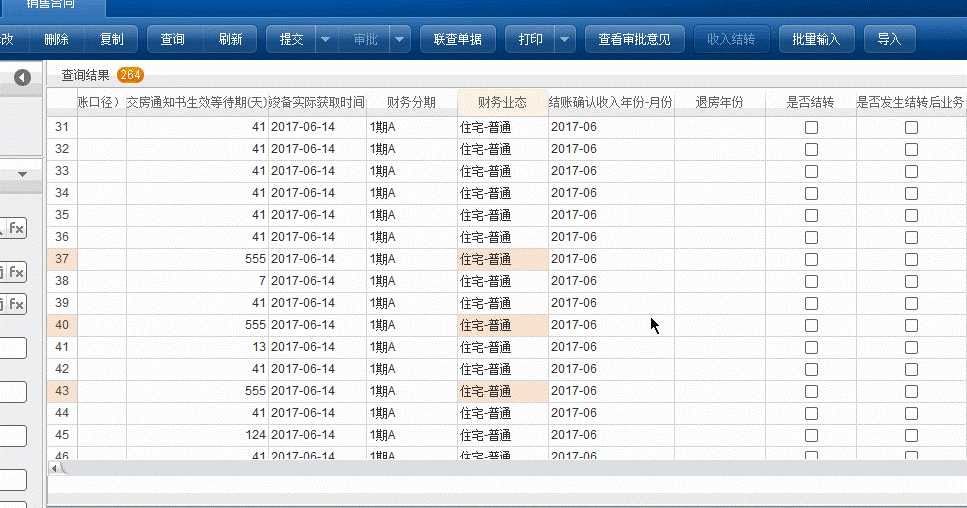Screen dimensions: 967x508
Task: Expand the left panel section triangle
Action: click(x=22, y=174)
